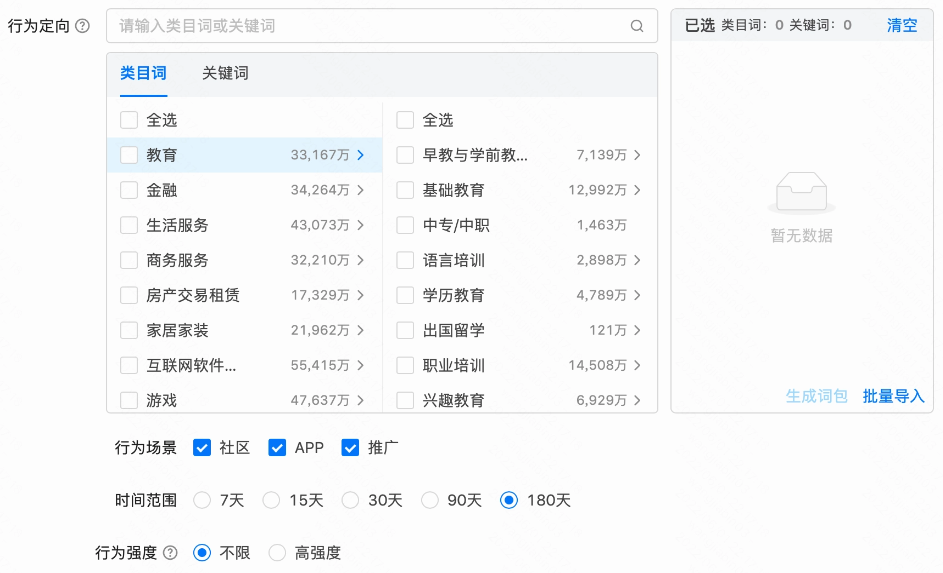This screenshot has width=943, height=573.
Task: Tick the 教育 checkbox
Action: pyautogui.click(x=129, y=155)
